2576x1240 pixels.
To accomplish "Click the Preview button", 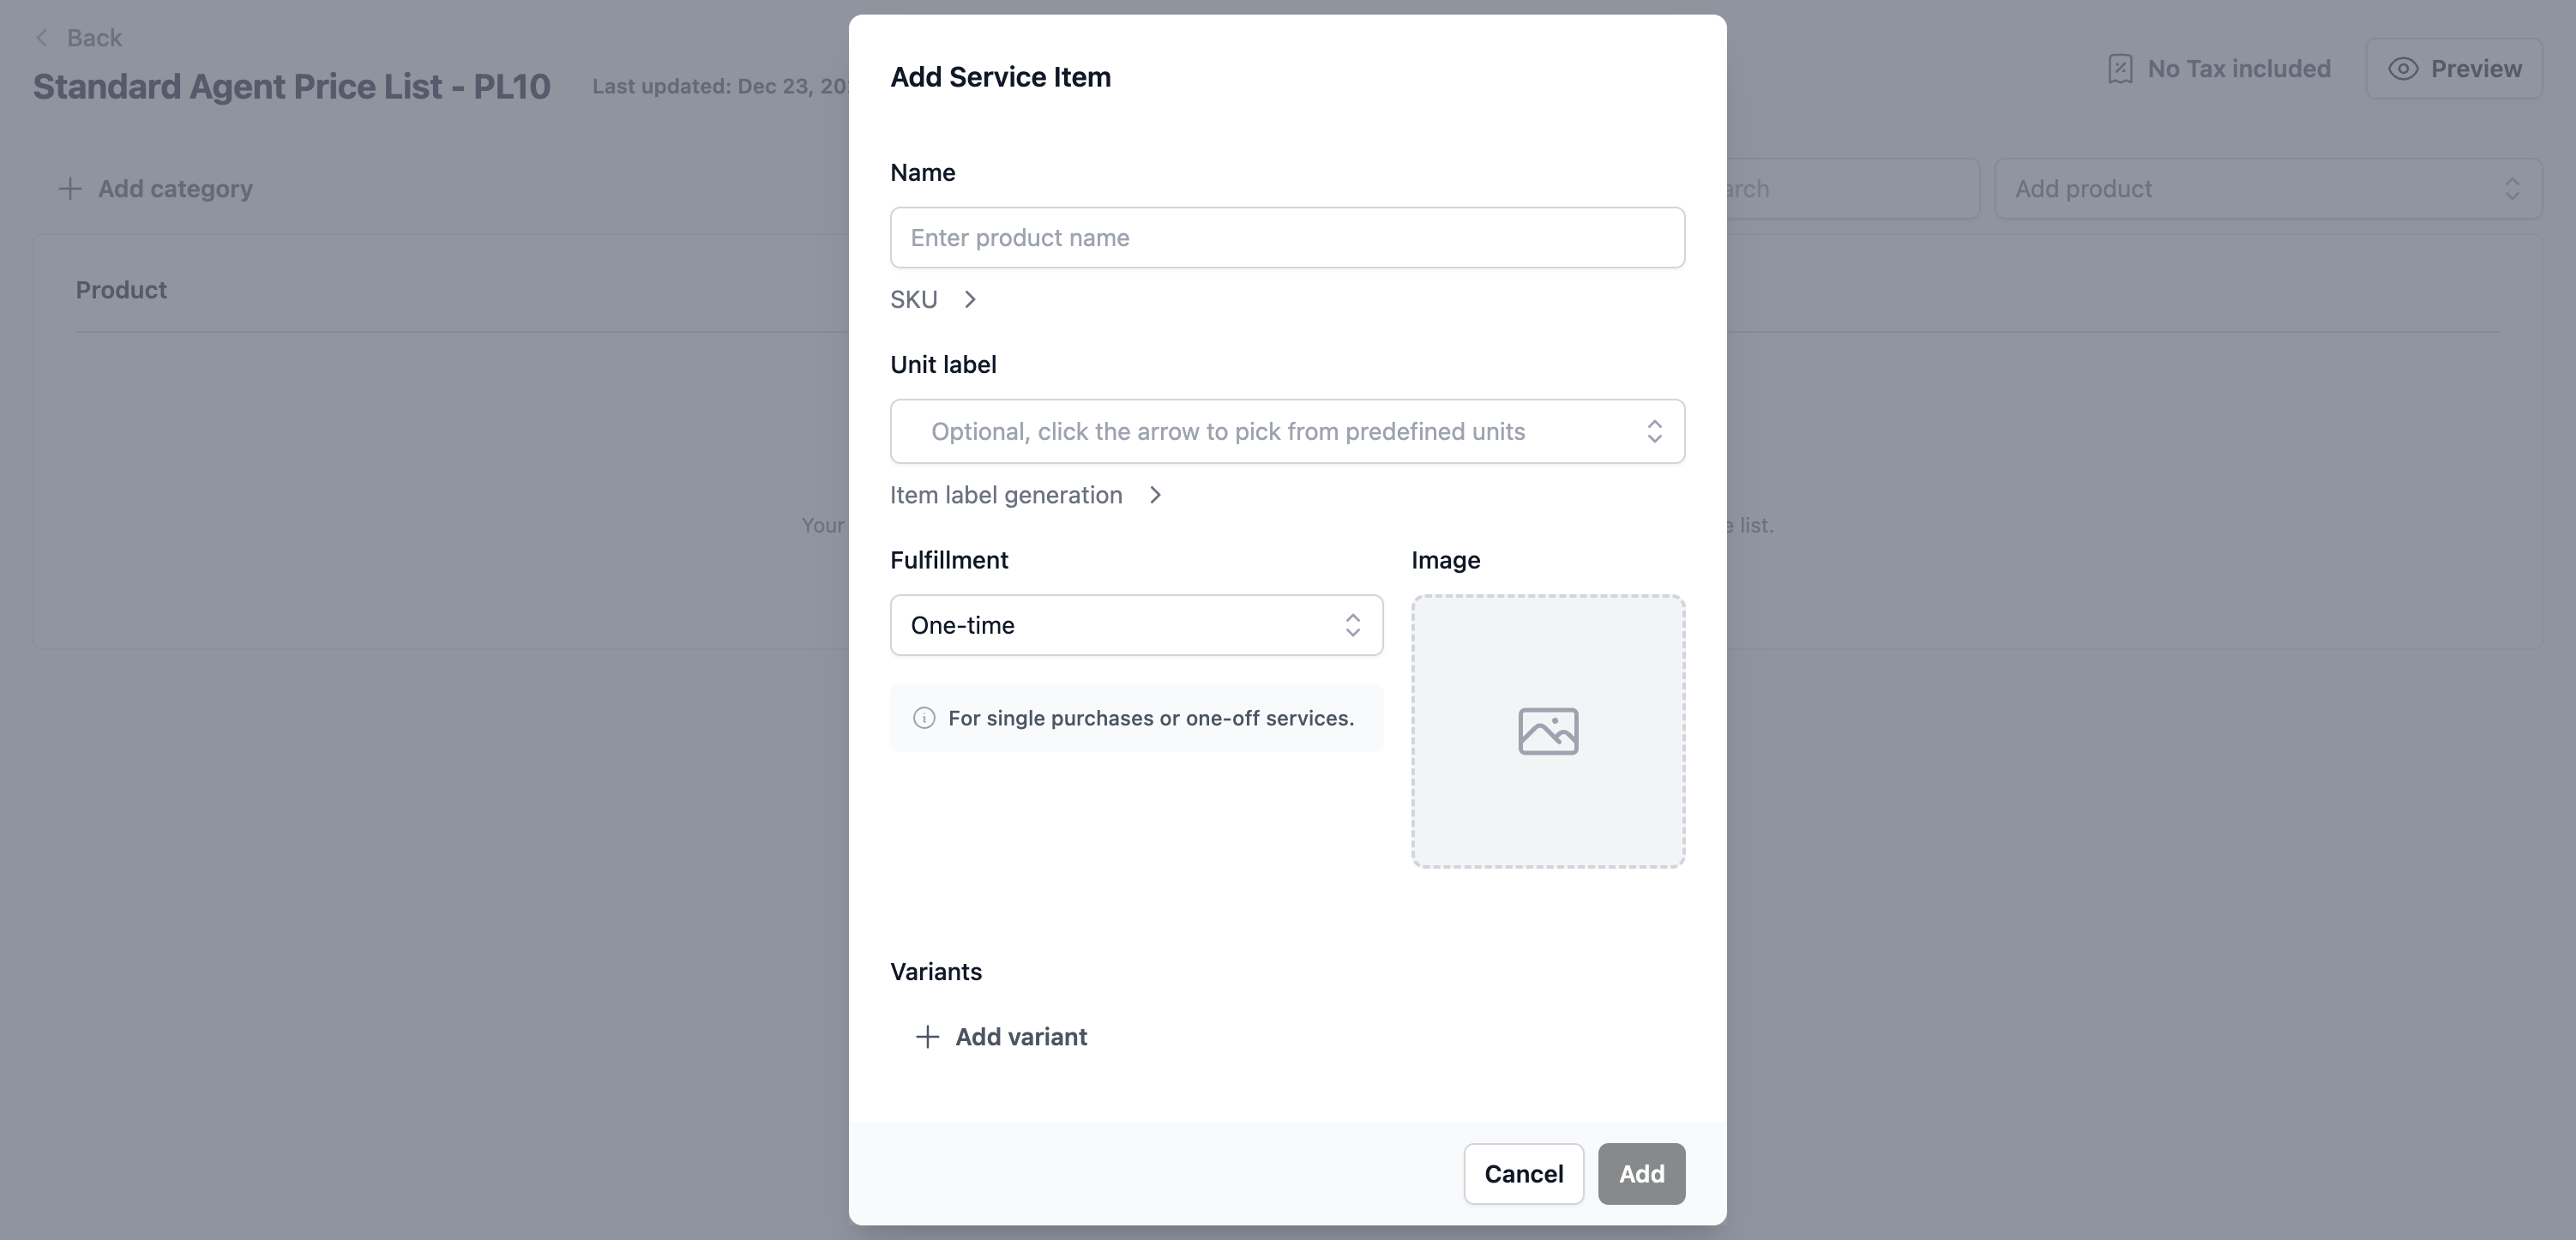I will coord(2454,69).
